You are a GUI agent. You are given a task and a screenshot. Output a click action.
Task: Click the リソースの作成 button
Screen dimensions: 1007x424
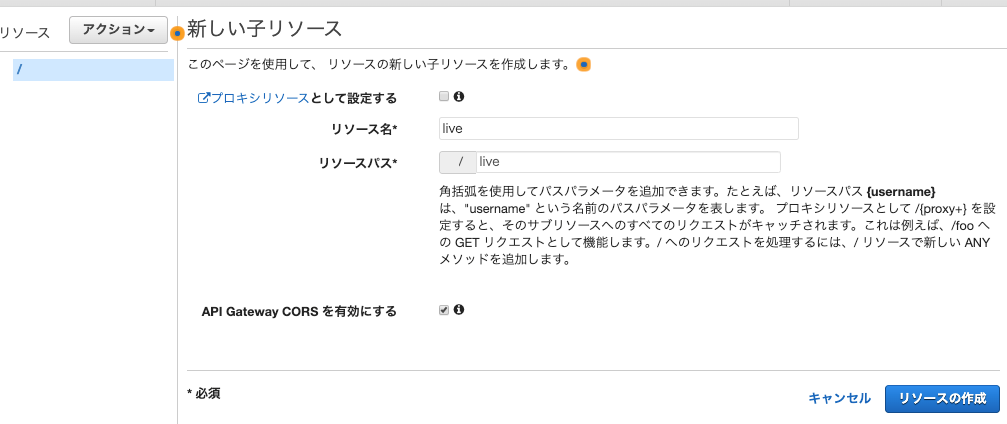(x=942, y=398)
